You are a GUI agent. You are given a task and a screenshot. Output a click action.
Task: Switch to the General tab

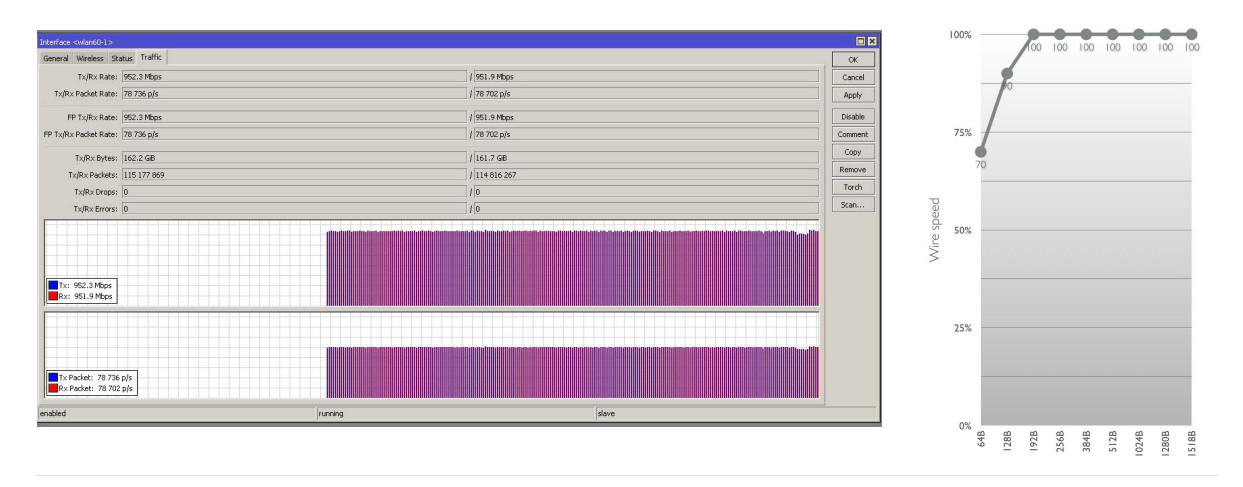pos(56,58)
